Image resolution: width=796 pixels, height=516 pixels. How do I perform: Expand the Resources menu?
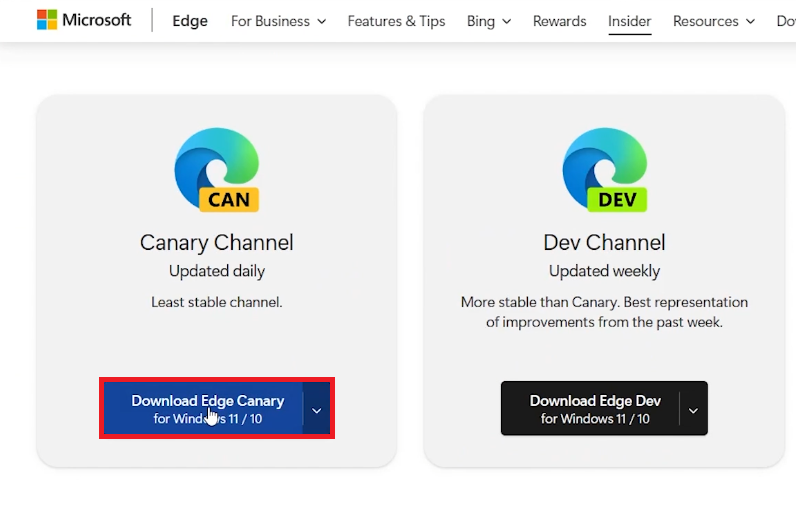[x=714, y=21]
